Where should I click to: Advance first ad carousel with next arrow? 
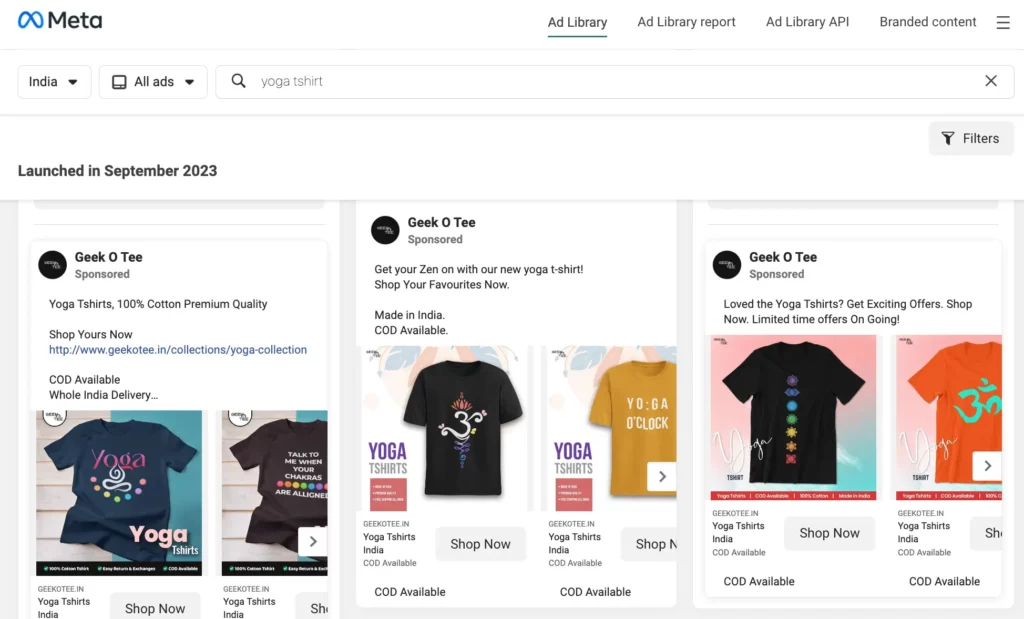(x=313, y=541)
